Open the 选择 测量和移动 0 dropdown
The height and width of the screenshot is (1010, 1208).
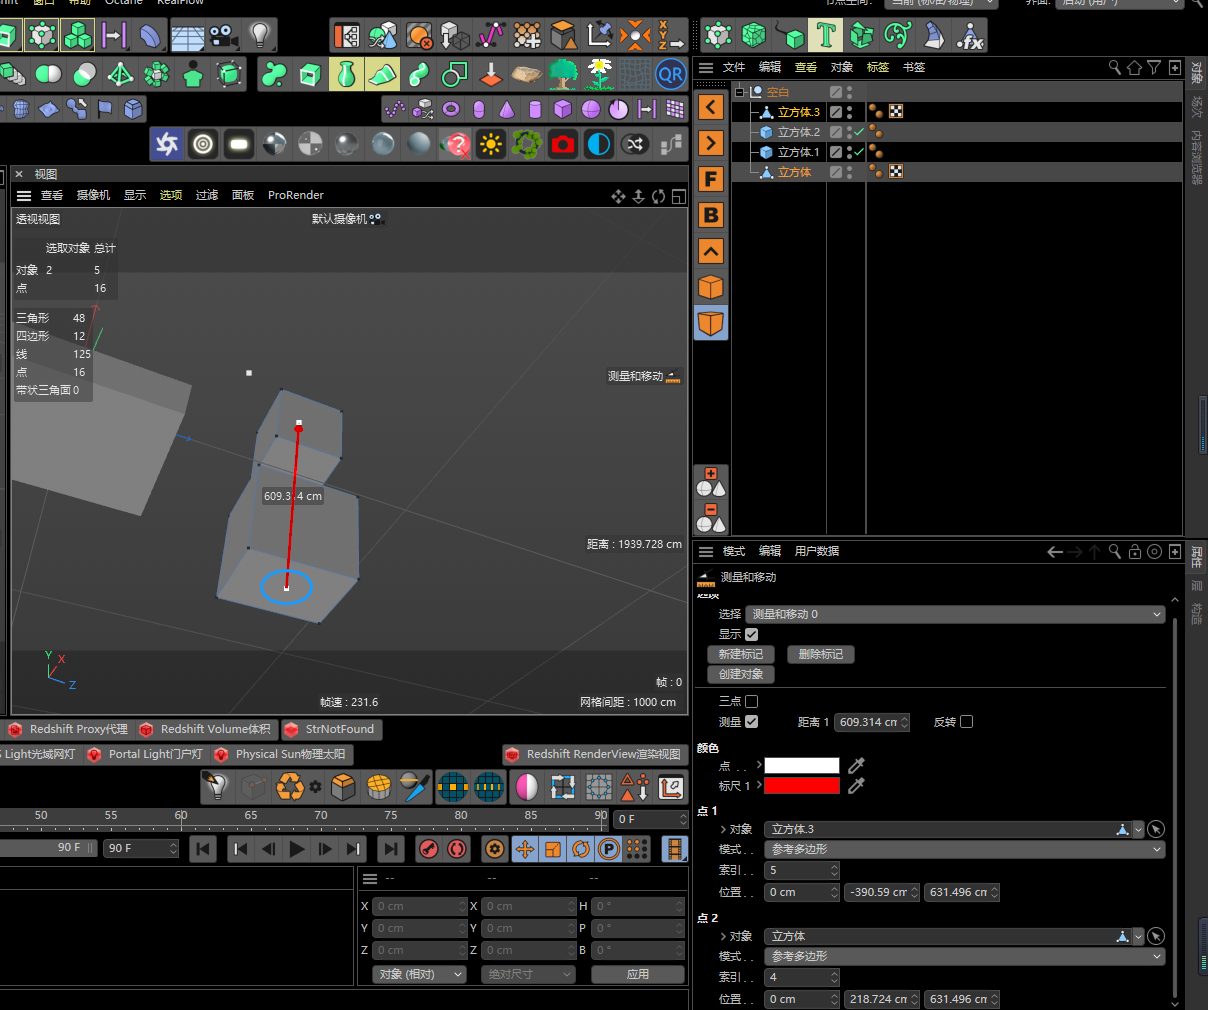click(956, 614)
